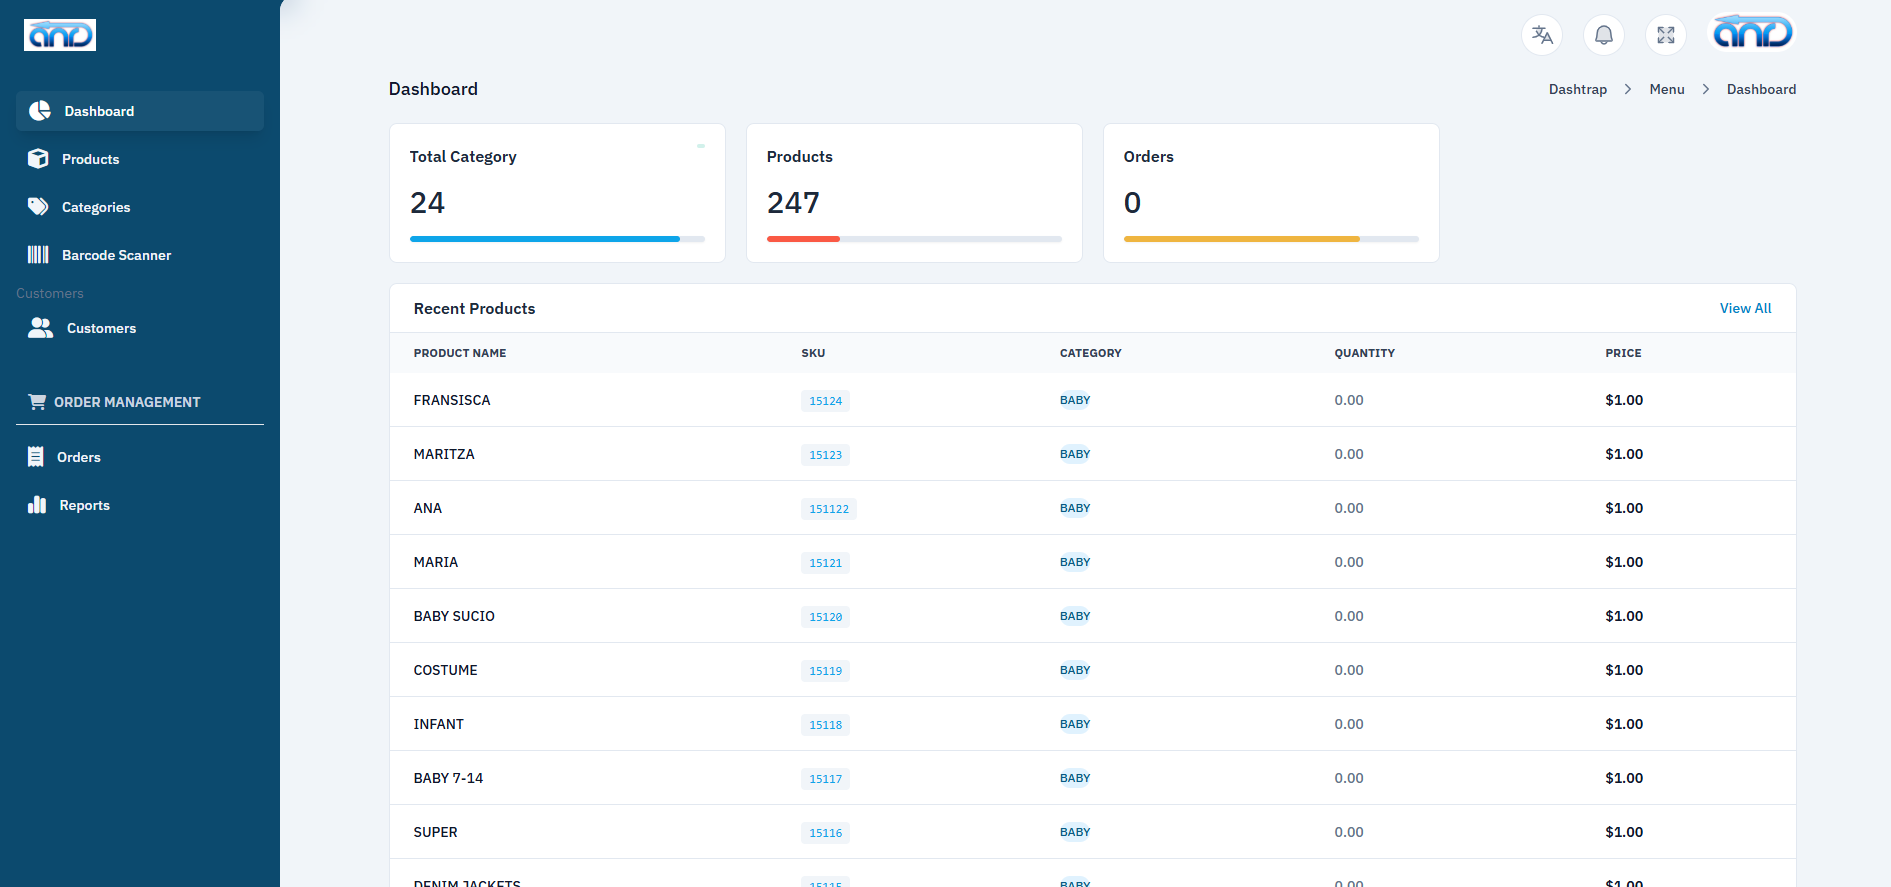This screenshot has height=887, width=1891.
Task: Open the language translation icon
Action: point(1542,35)
